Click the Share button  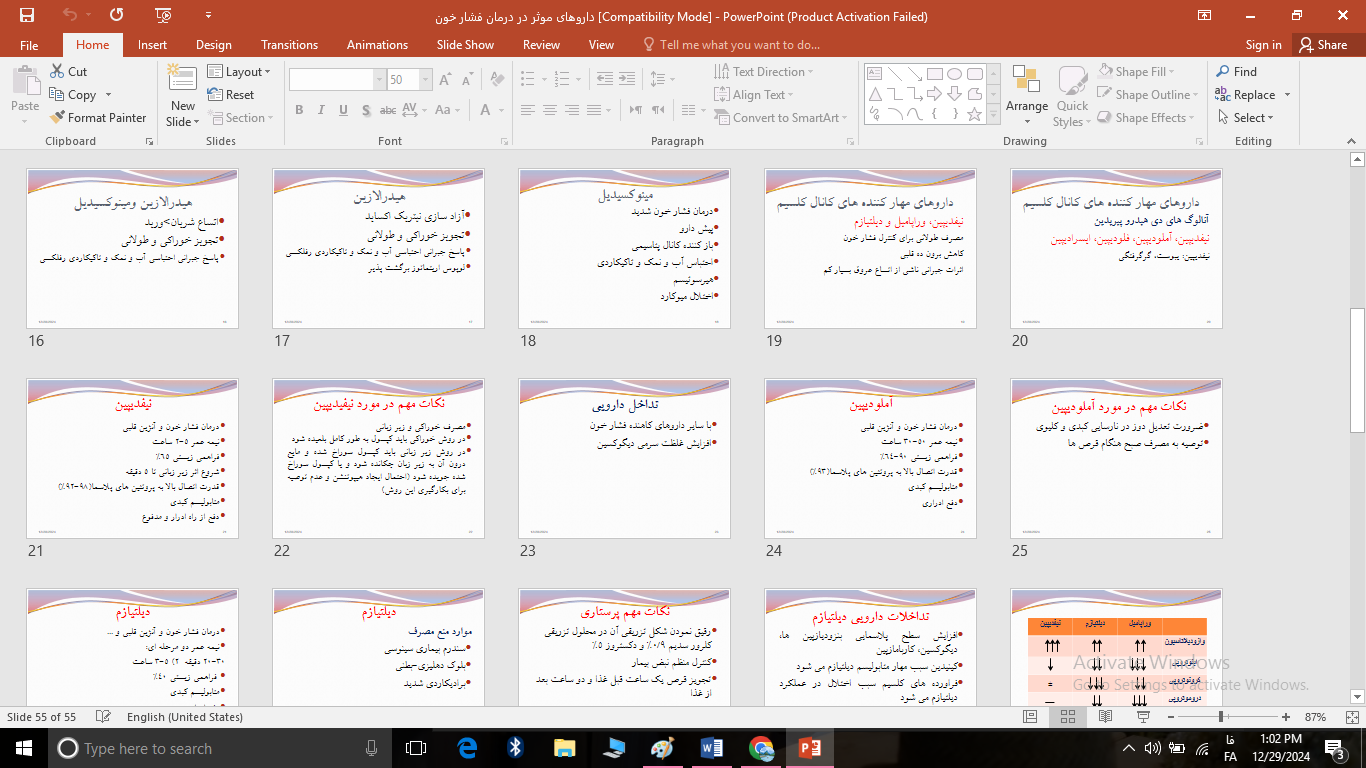click(x=1322, y=45)
